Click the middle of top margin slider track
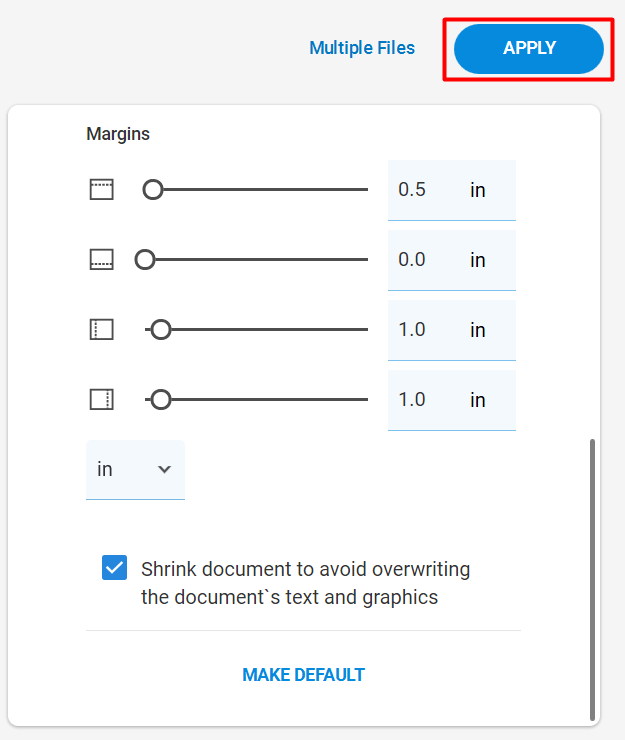This screenshot has width=625, height=740. (x=255, y=190)
